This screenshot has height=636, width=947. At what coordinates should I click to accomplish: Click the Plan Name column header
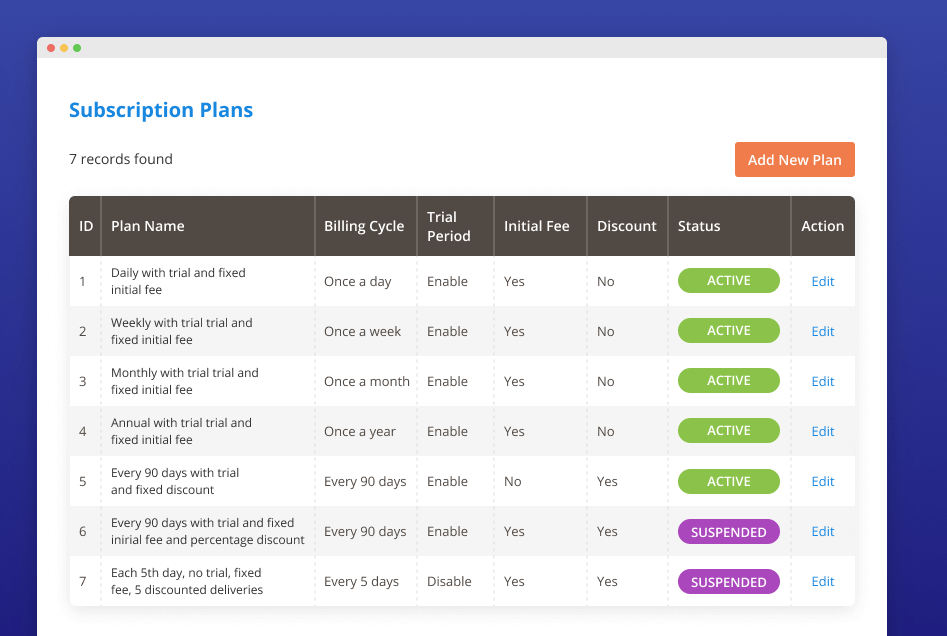coord(148,226)
